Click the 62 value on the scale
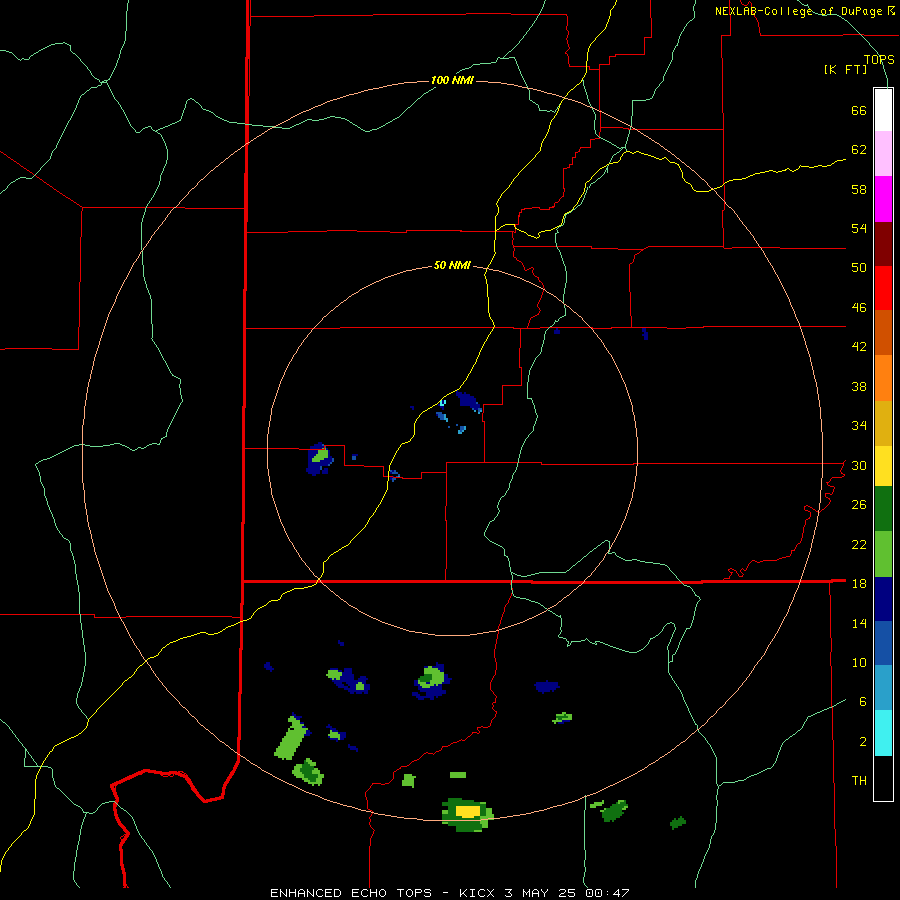The height and width of the screenshot is (900, 900). coord(859,149)
